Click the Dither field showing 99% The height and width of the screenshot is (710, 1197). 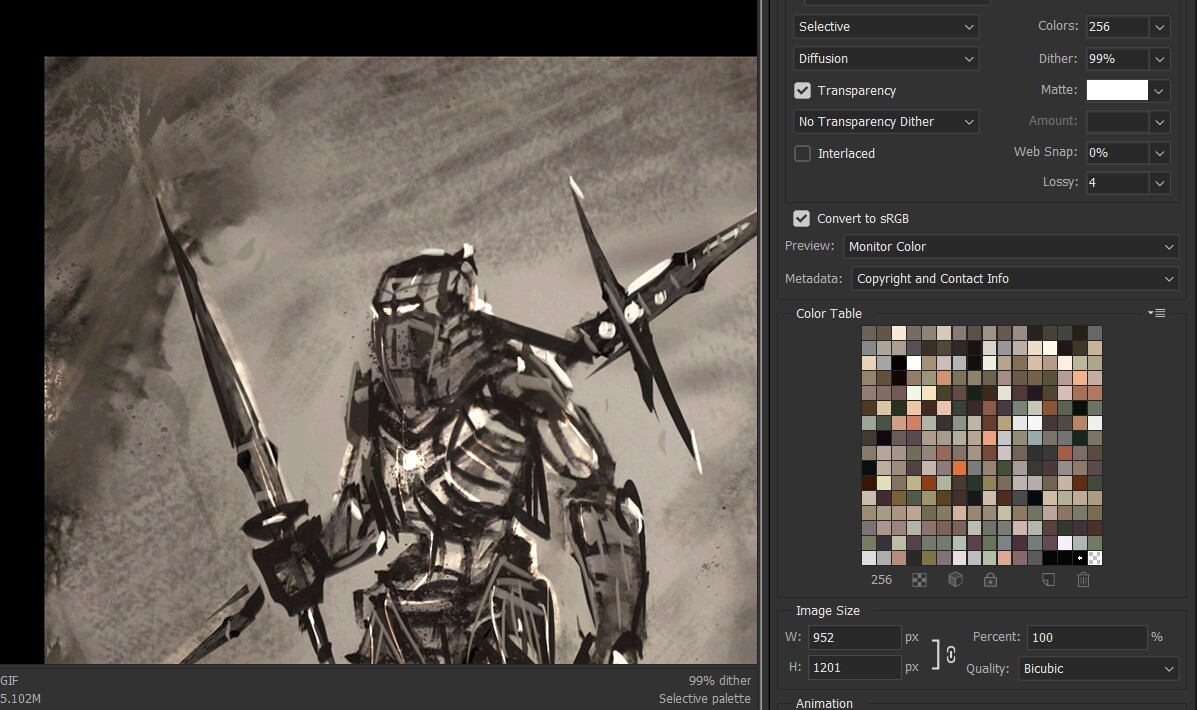[x=1117, y=59]
